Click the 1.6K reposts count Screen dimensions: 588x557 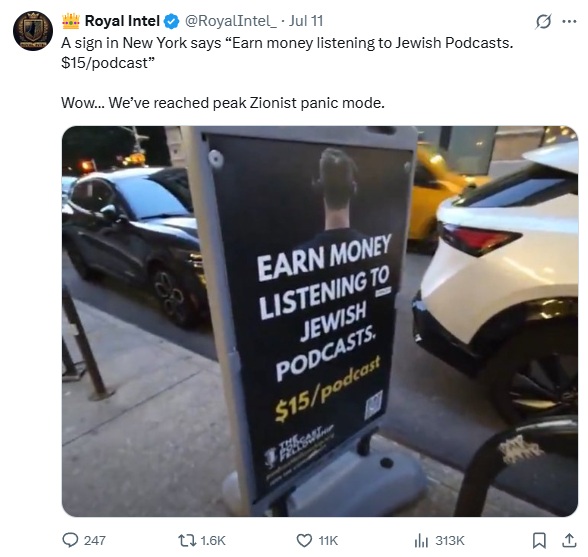point(213,540)
